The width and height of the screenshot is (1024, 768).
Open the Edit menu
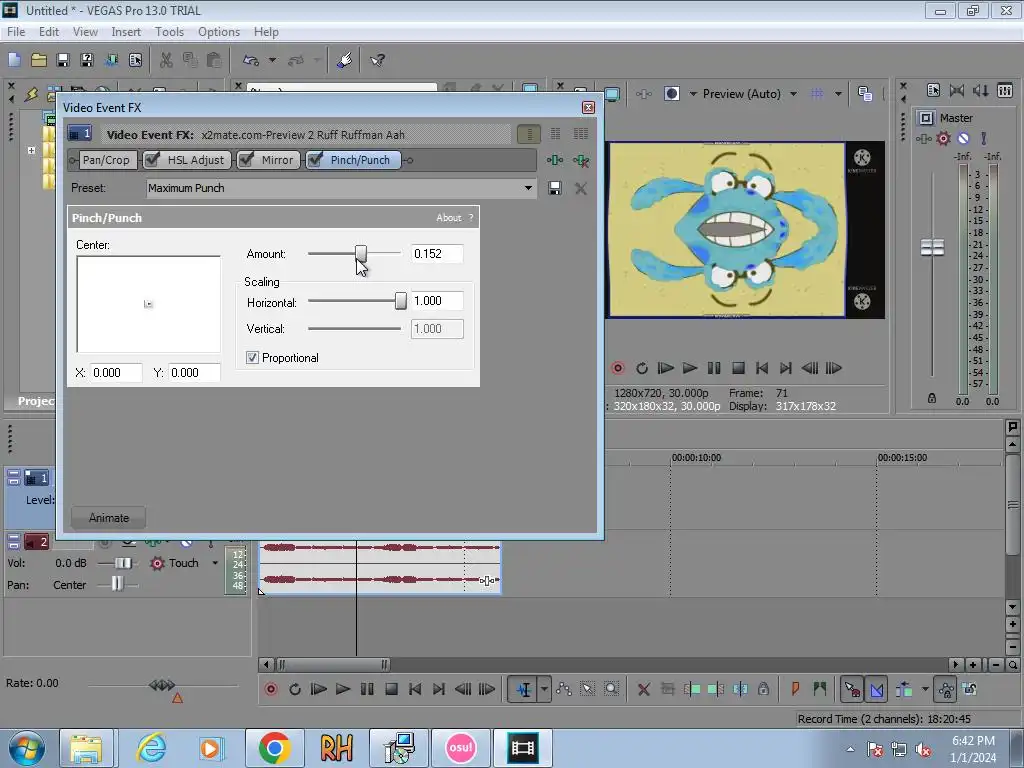(x=48, y=31)
